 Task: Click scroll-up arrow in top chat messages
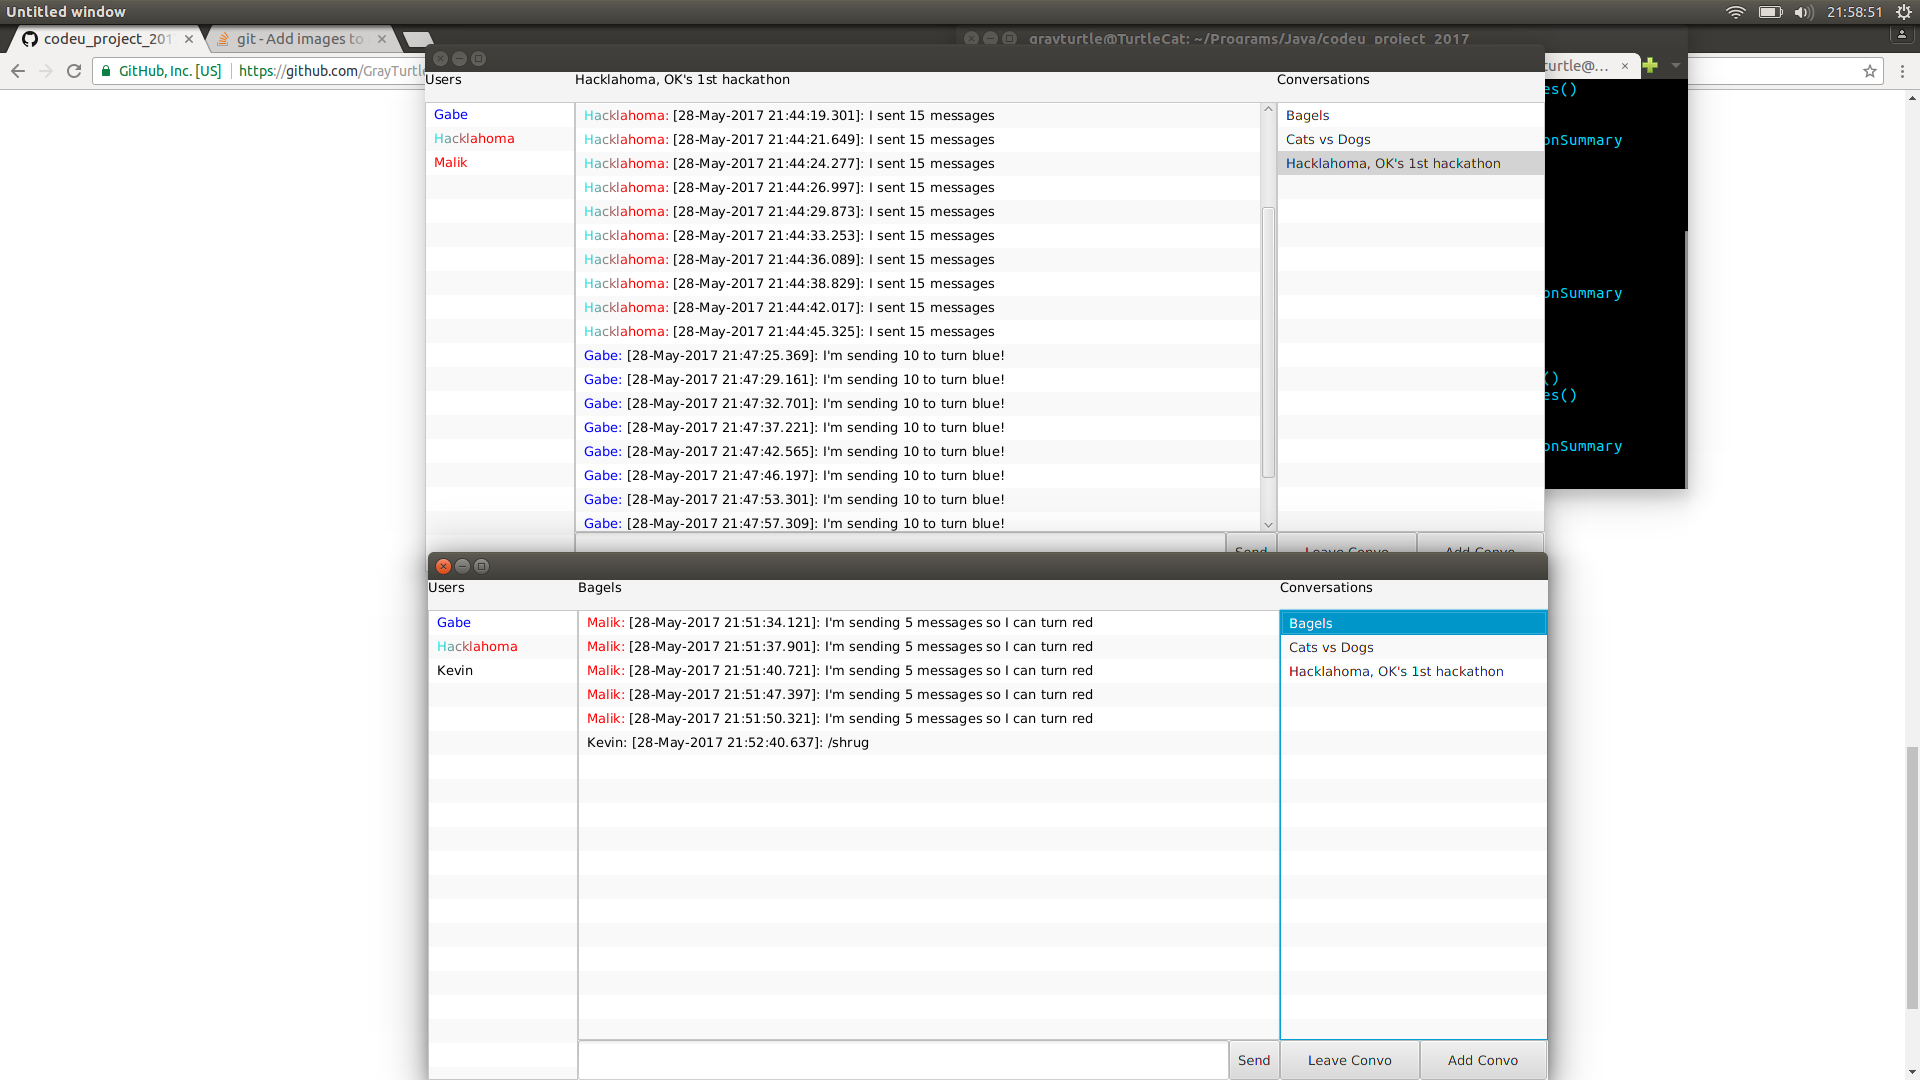[x=1268, y=109]
